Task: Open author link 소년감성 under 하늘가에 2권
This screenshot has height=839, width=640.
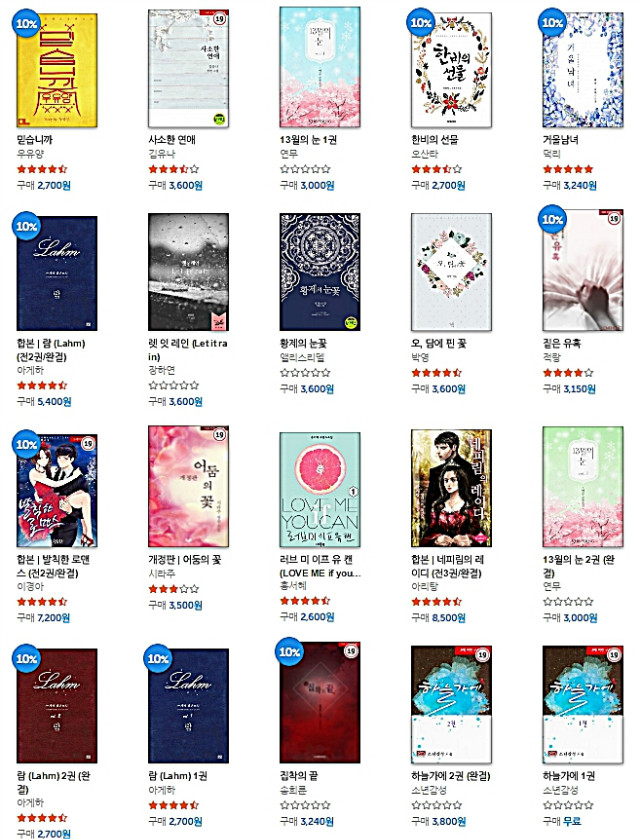Action: (x=429, y=790)
